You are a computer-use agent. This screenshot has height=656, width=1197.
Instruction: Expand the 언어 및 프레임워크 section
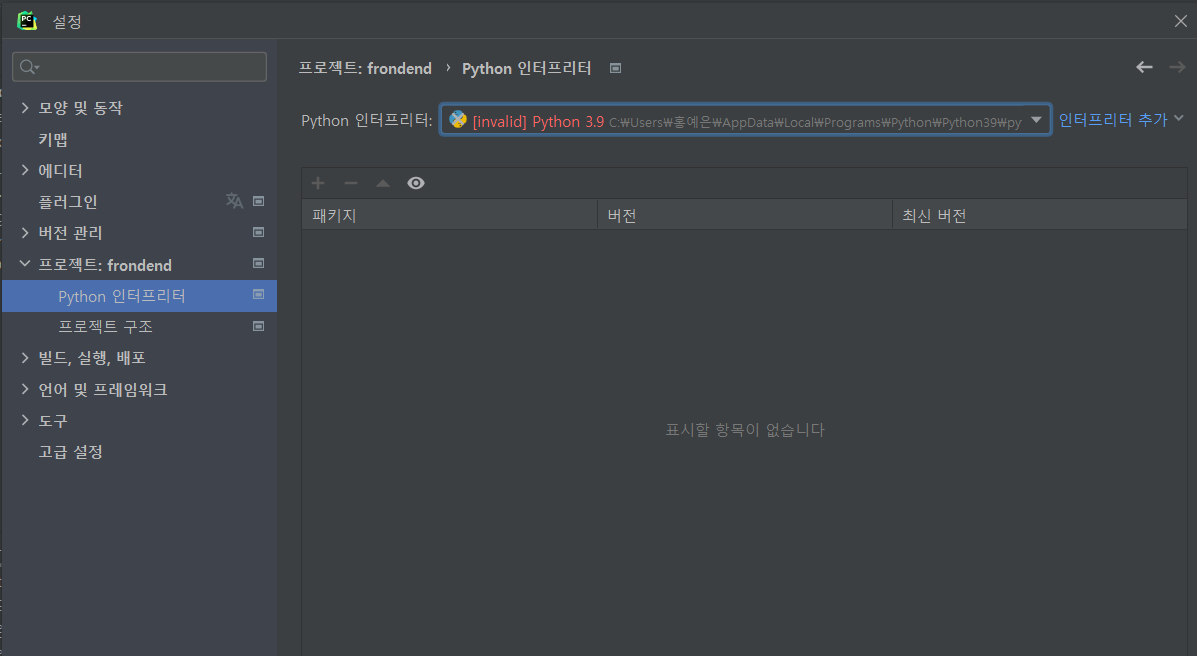tap(25, 389)
